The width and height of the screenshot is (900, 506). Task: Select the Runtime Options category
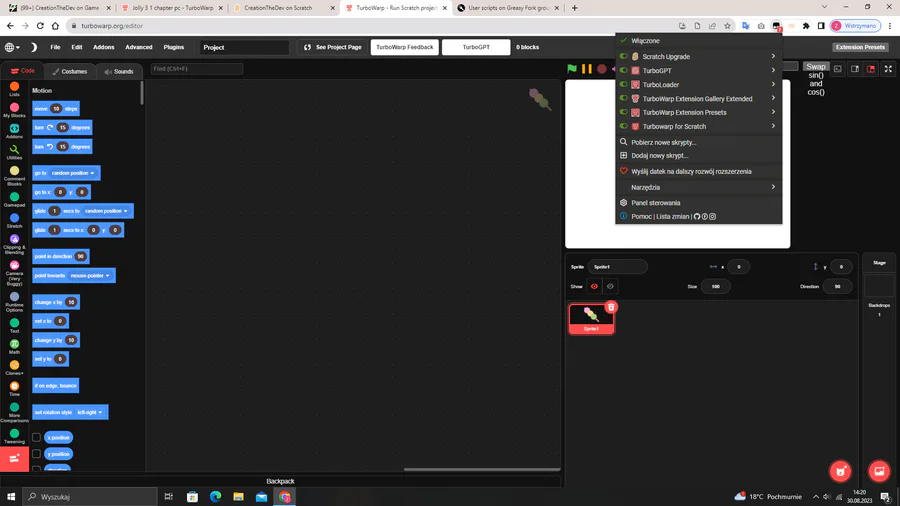[x=14, y=302]
